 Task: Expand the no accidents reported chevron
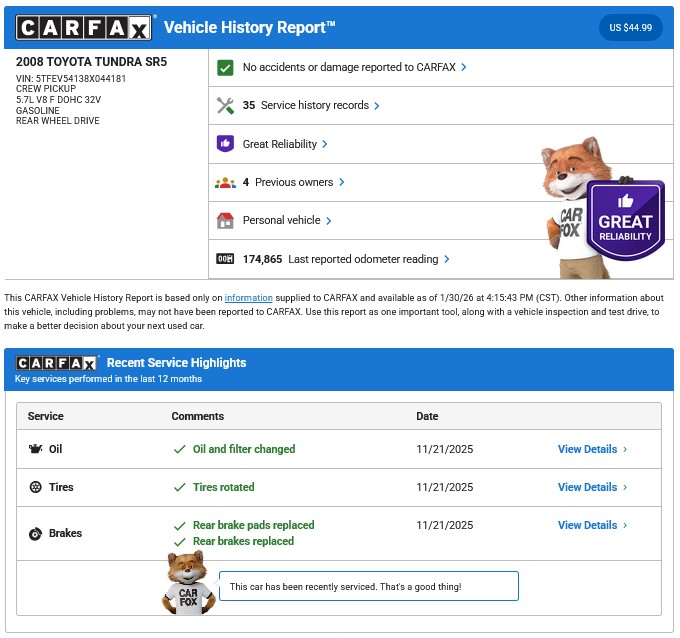point(464,67)
